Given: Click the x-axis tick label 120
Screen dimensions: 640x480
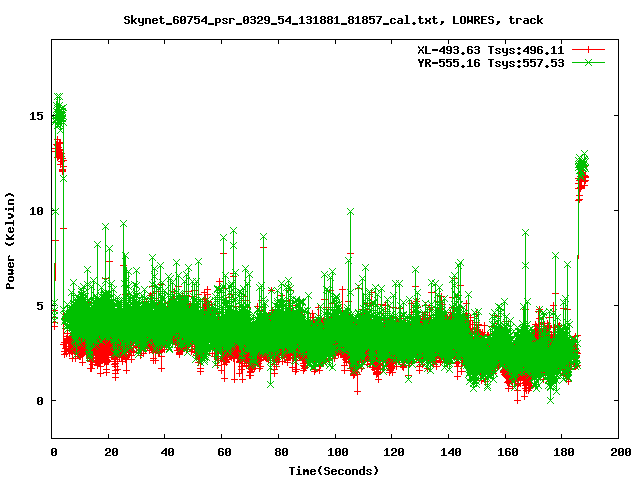Looking at the screenshot, I should tap(394, 452).
